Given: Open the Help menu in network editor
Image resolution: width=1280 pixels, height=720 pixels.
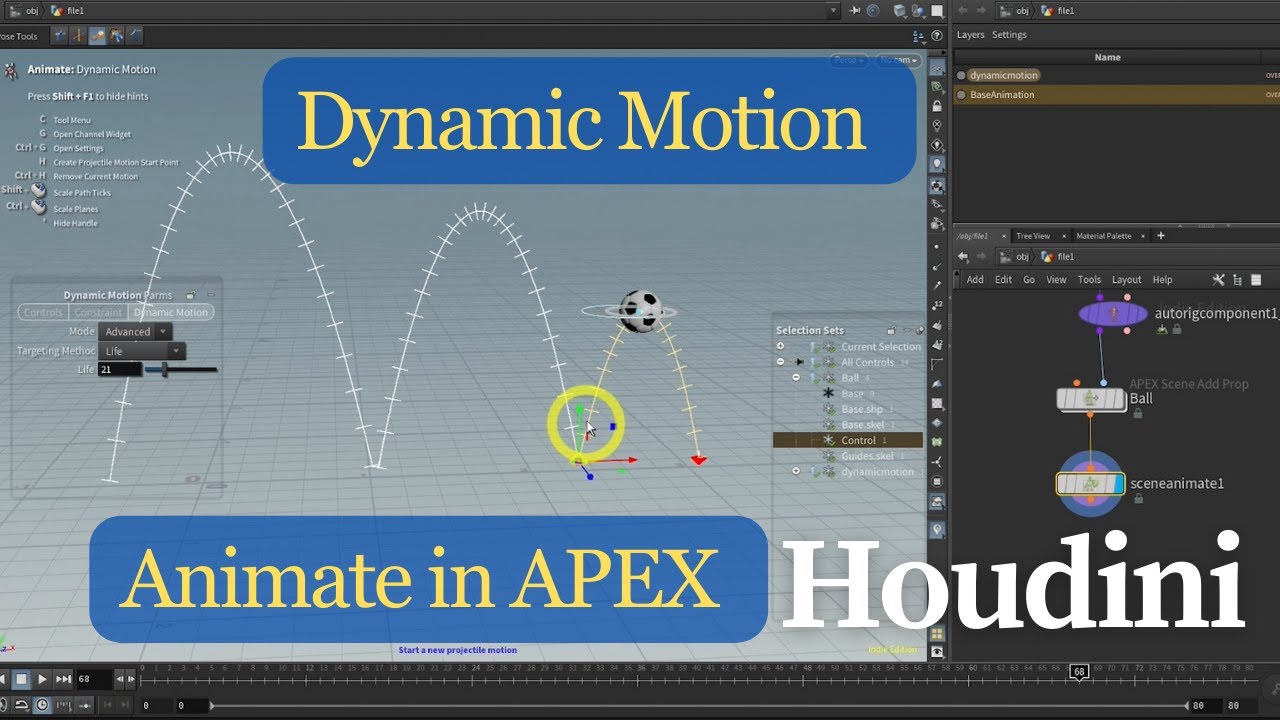Looking at the screenshot, I should click(x=1162, y=280).
